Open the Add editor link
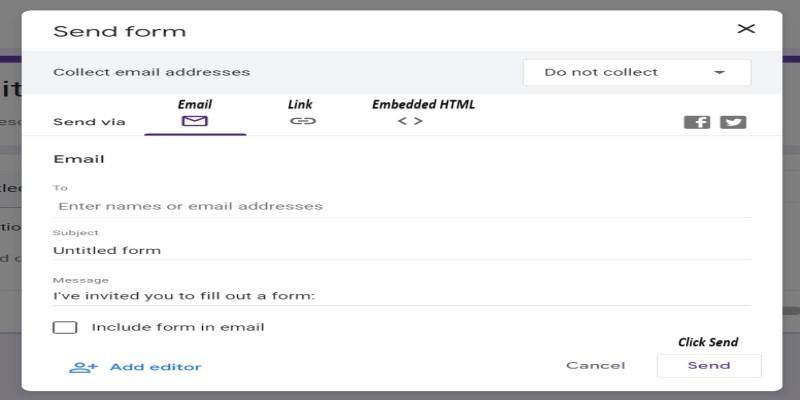Image resolution: width=800 pixels, height=400 pixels. click(155, 367)
